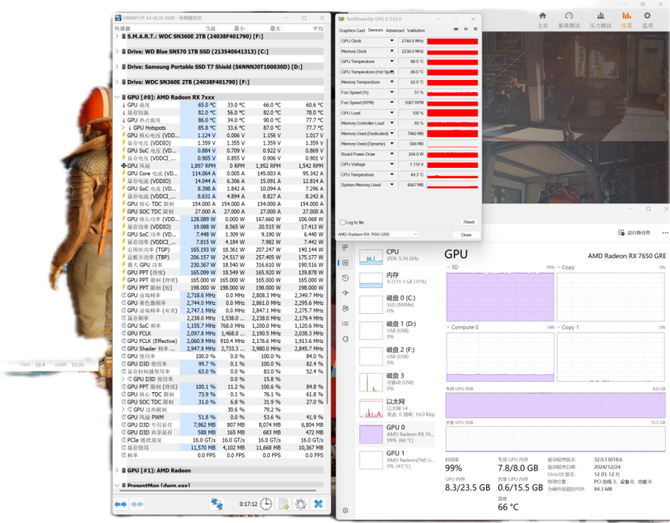Open Details icon in Task Manager sidebar
Viewport: 670px width, 523px height.
[x=345, y=323]
